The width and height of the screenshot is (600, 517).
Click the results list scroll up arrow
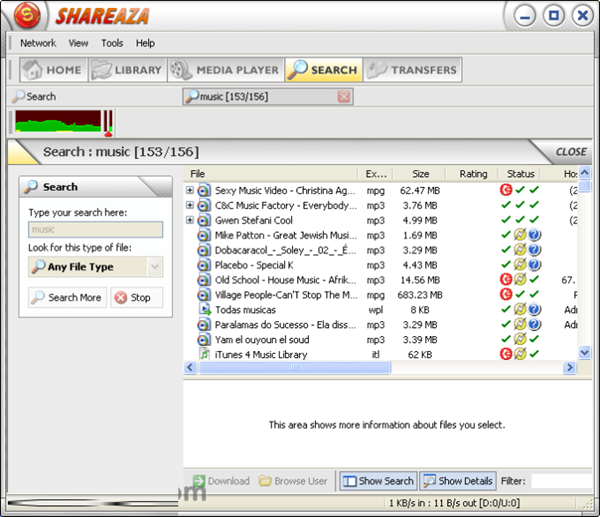[x=584, y=173]
